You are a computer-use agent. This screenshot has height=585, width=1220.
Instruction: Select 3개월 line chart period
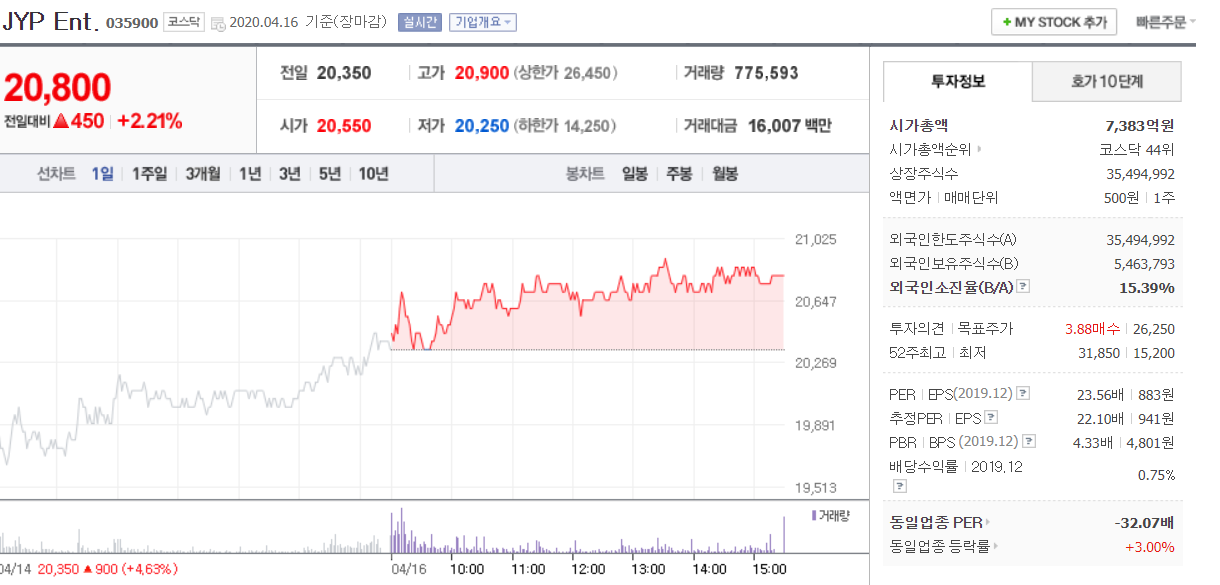(x=203, y=174)
